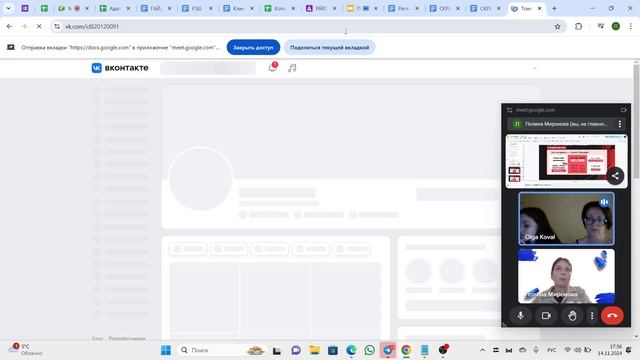Open a new browser tab
This screenshot has width=640, height=360.
[554, 8]
